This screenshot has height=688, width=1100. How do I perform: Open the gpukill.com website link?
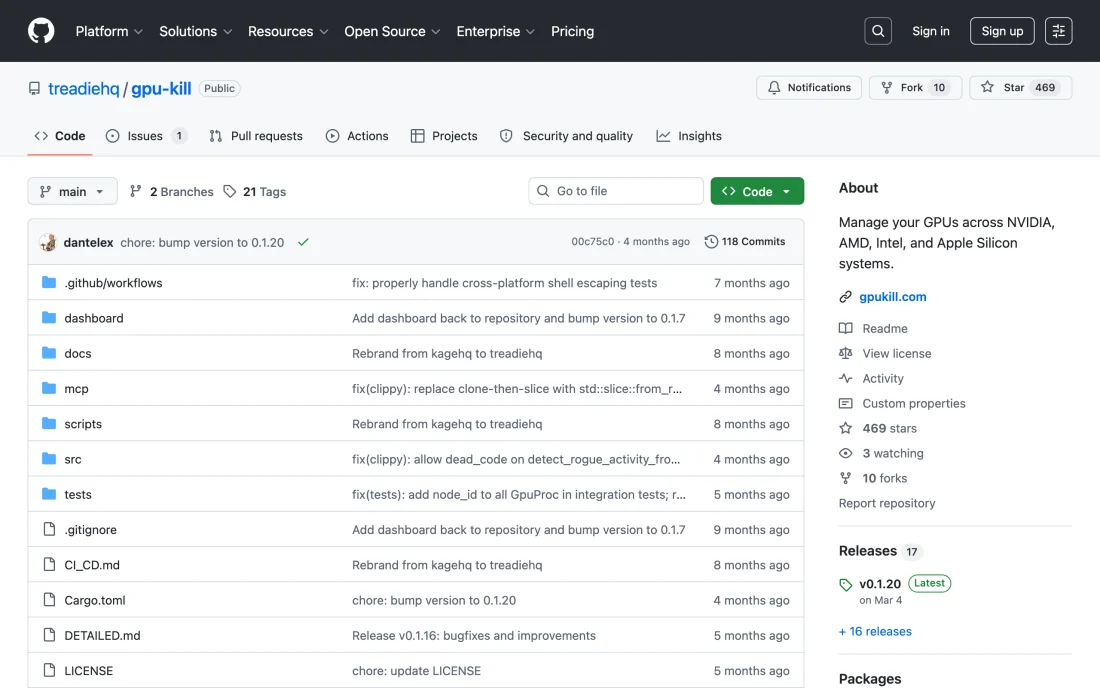pos(892,297)
